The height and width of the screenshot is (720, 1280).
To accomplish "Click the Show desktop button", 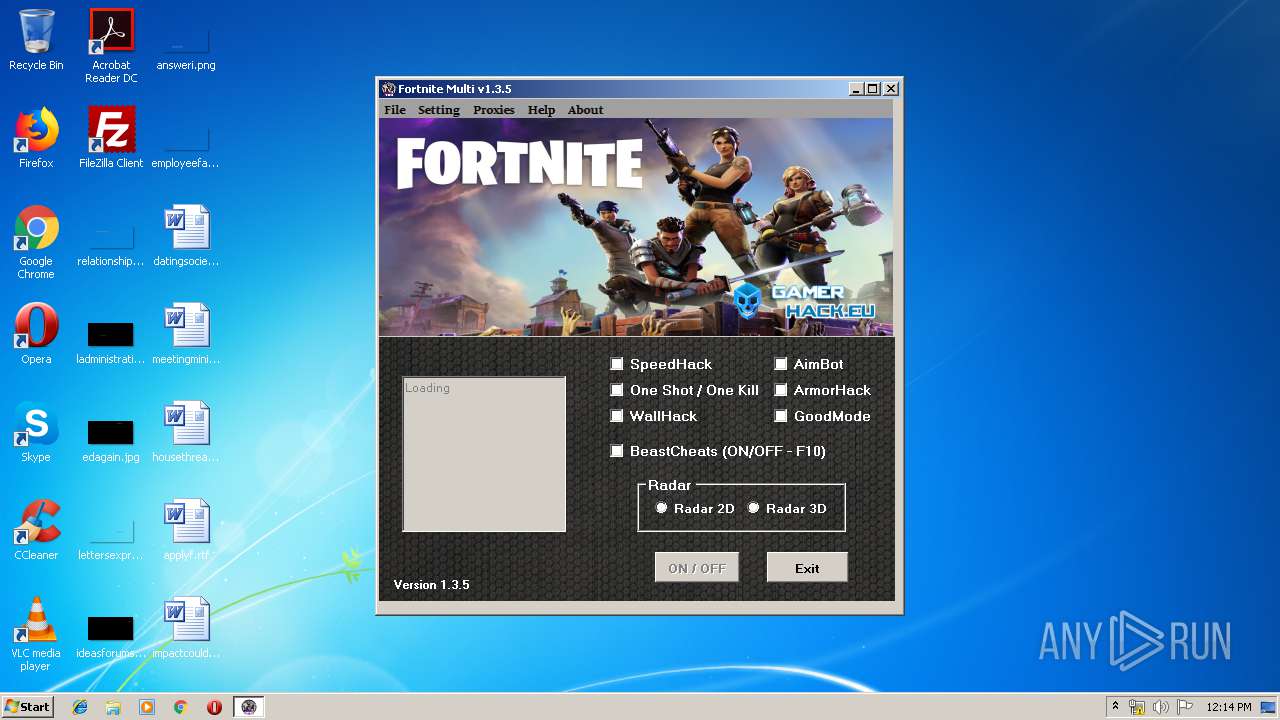I will 1270,707.
